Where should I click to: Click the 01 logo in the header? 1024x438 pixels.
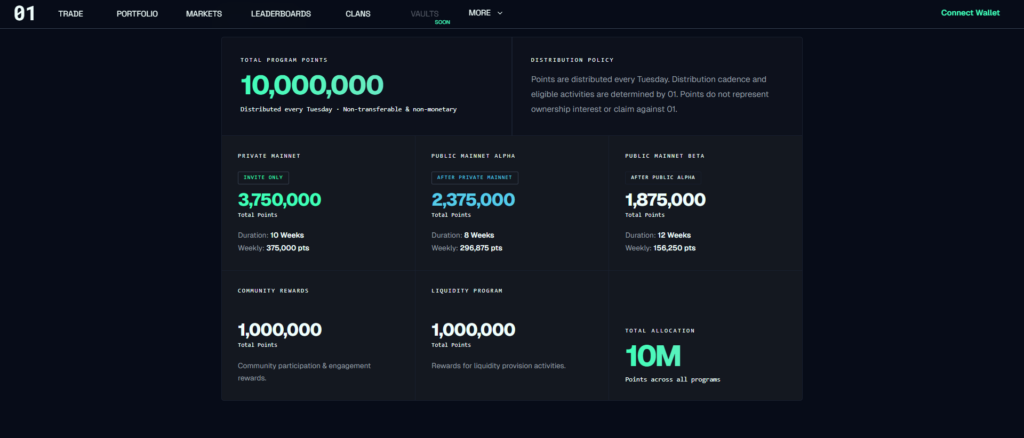tap(24, 14)
